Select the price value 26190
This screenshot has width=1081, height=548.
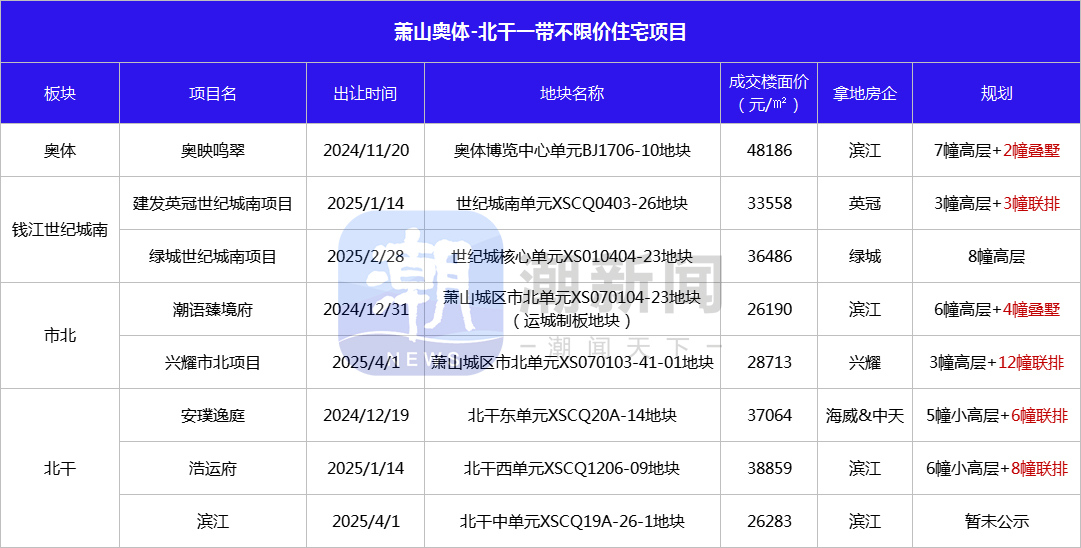coord(769,309)
